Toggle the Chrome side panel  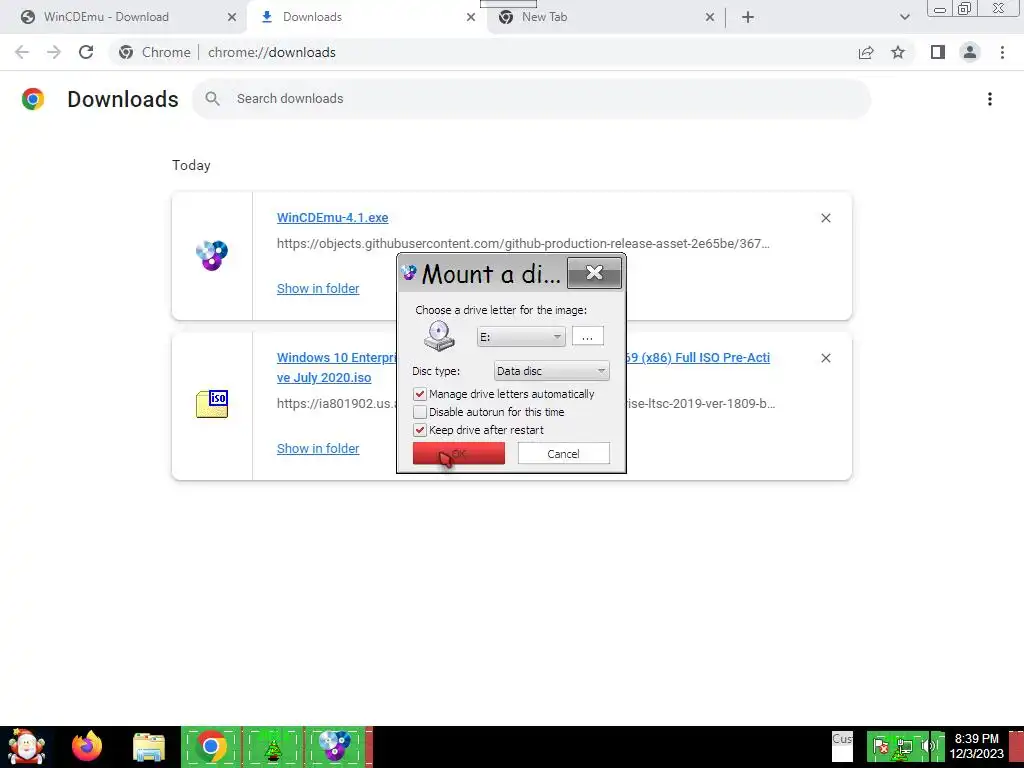coord(938,52)
